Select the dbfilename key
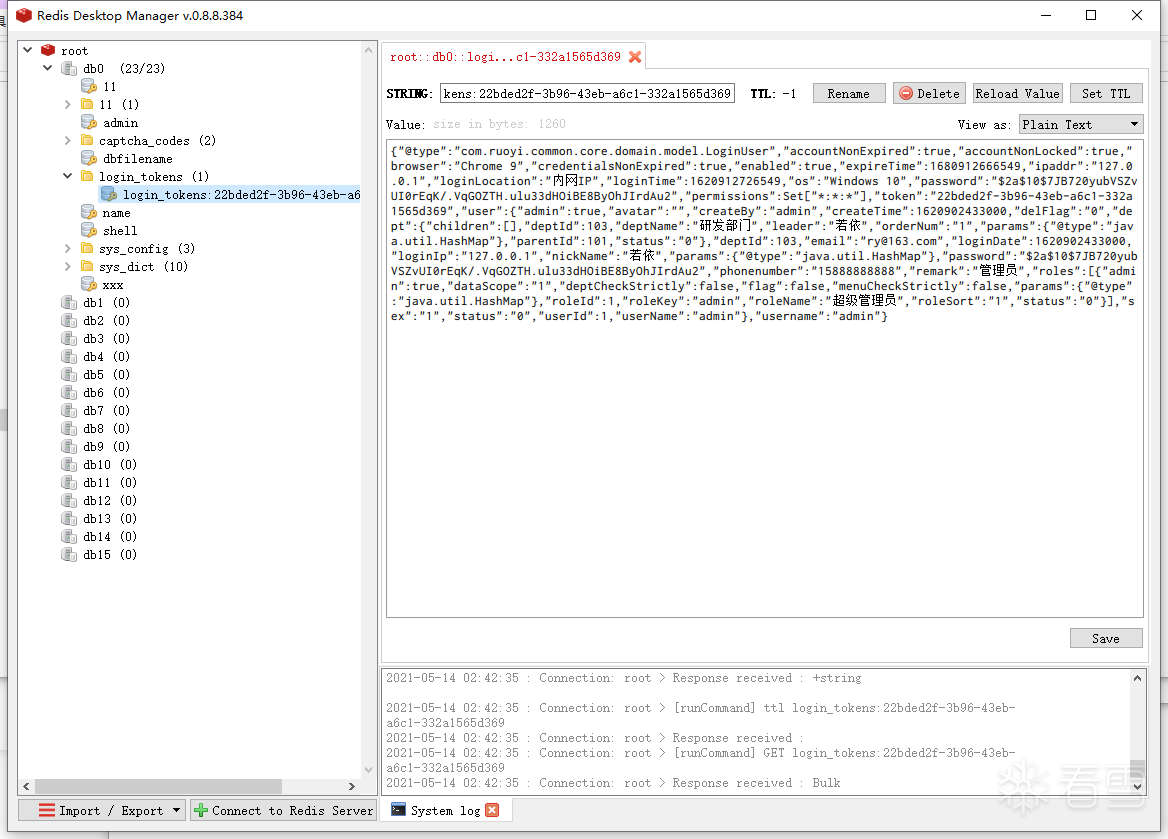This screenshot has width=1168, height=839. (x=138, y=159)
